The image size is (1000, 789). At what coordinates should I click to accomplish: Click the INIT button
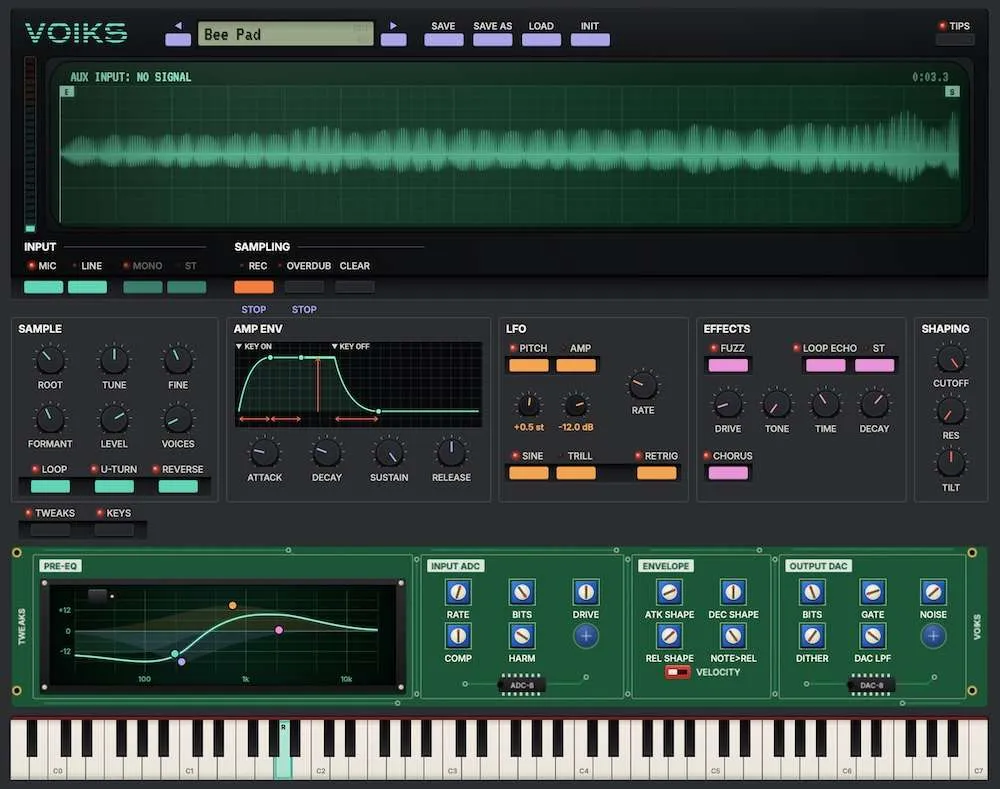590,40
